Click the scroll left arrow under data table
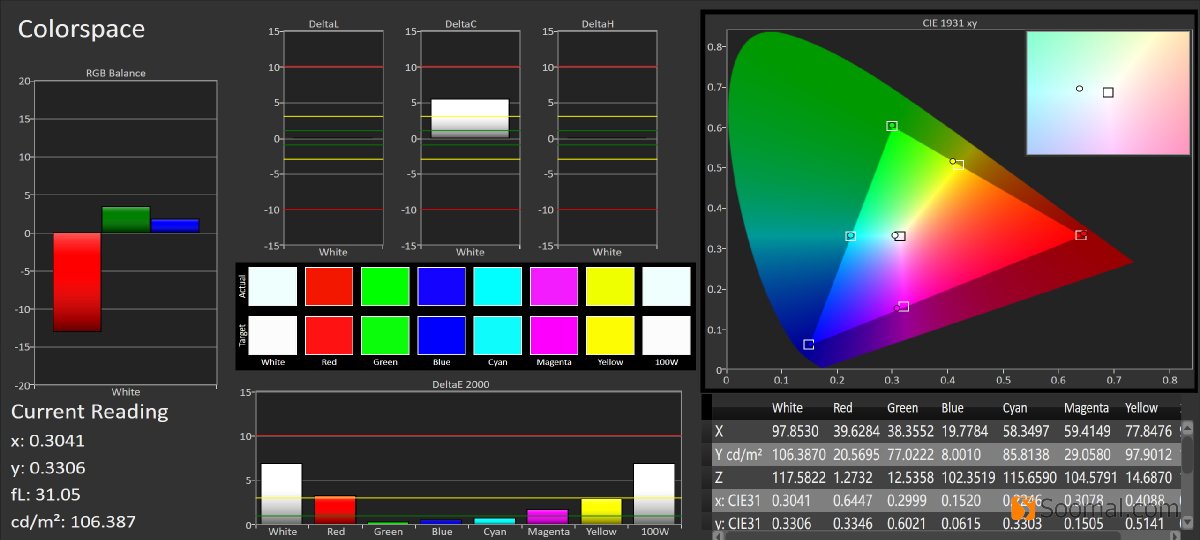Screen dimensions: 1200x540 coord(718,534)
